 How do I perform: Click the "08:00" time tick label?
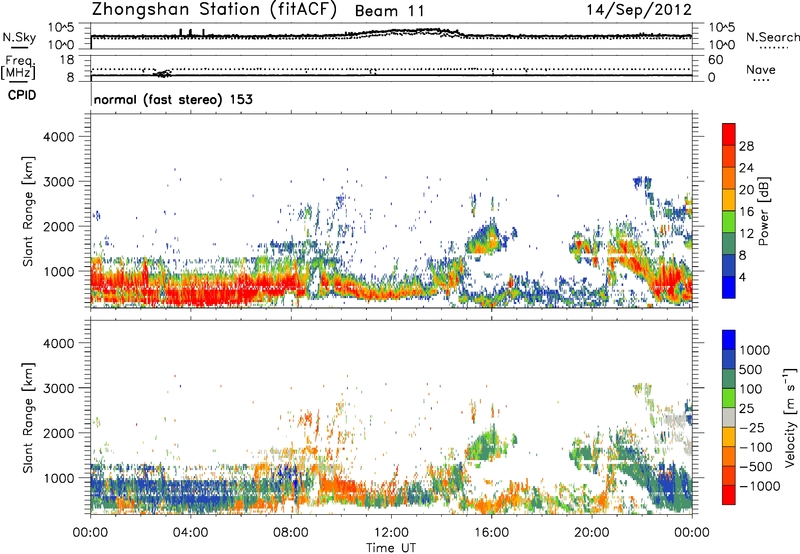[x=290, y=533]
